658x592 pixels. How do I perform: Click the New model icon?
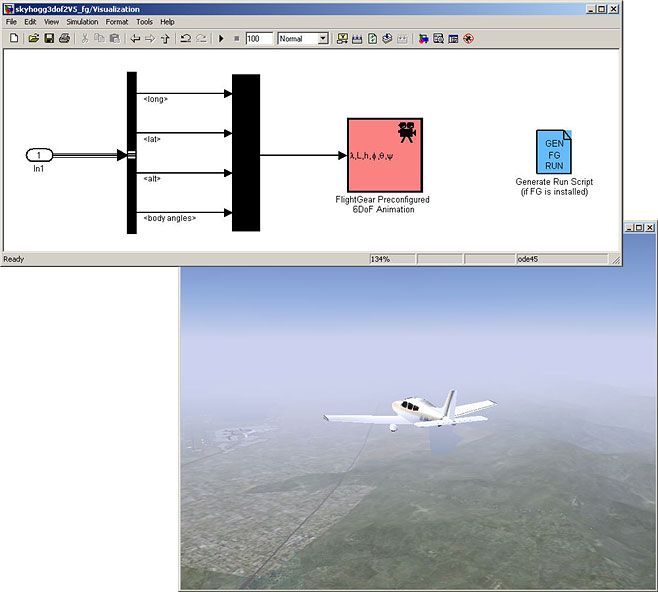14,39
